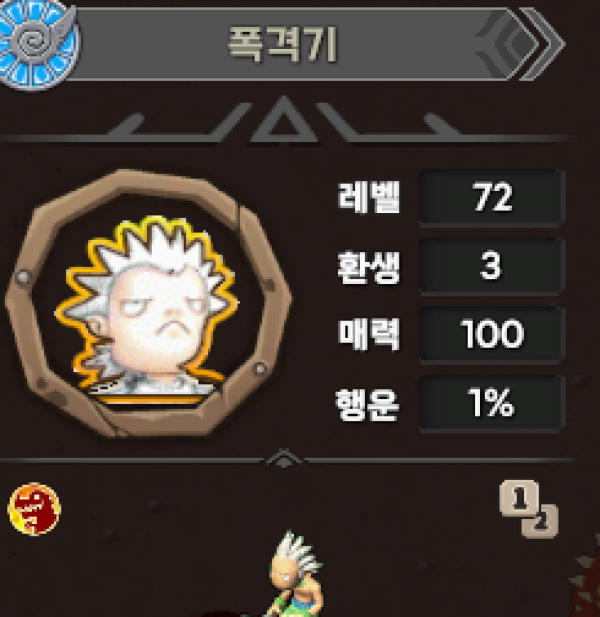Click the number 2 tile in page switcher
Screen dimensions: 600x617
pyautogui.click(x=541, y=522)
